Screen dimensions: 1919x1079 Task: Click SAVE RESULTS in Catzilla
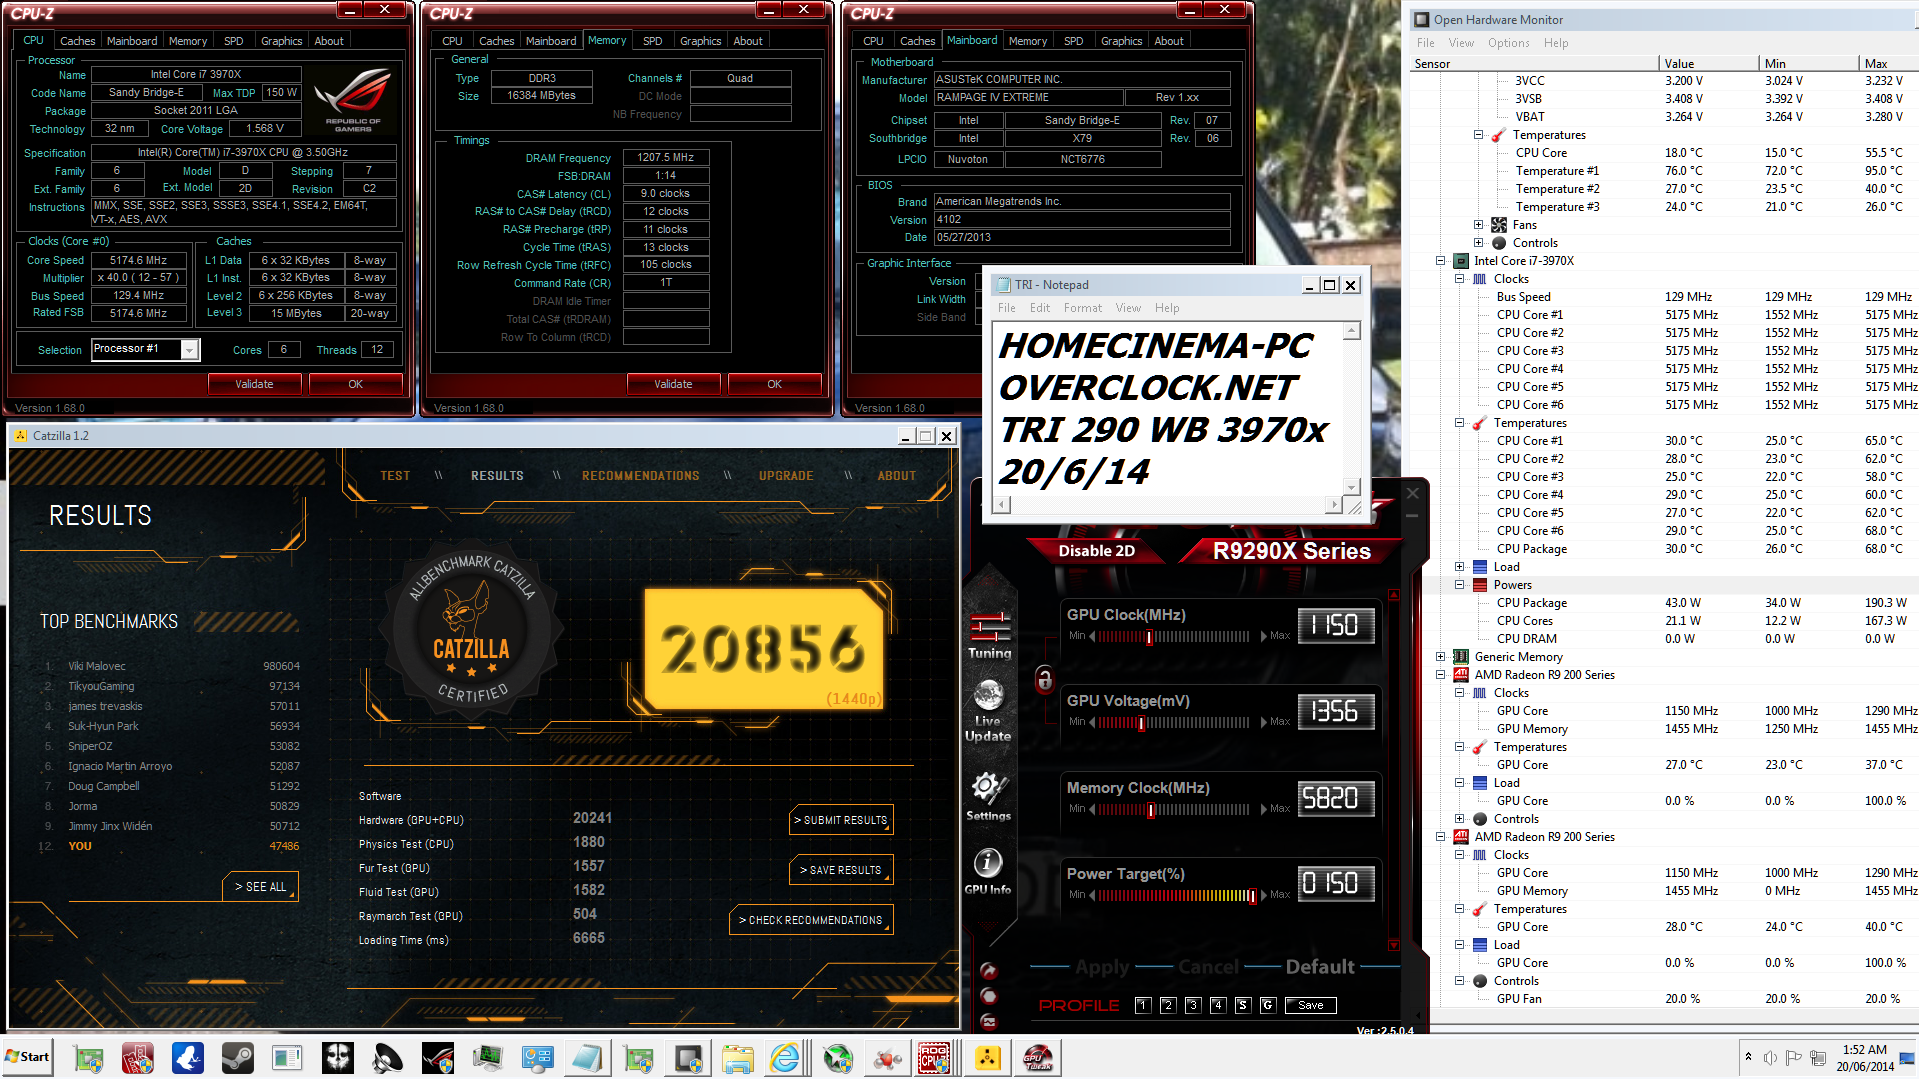click(x=841, y=870)
